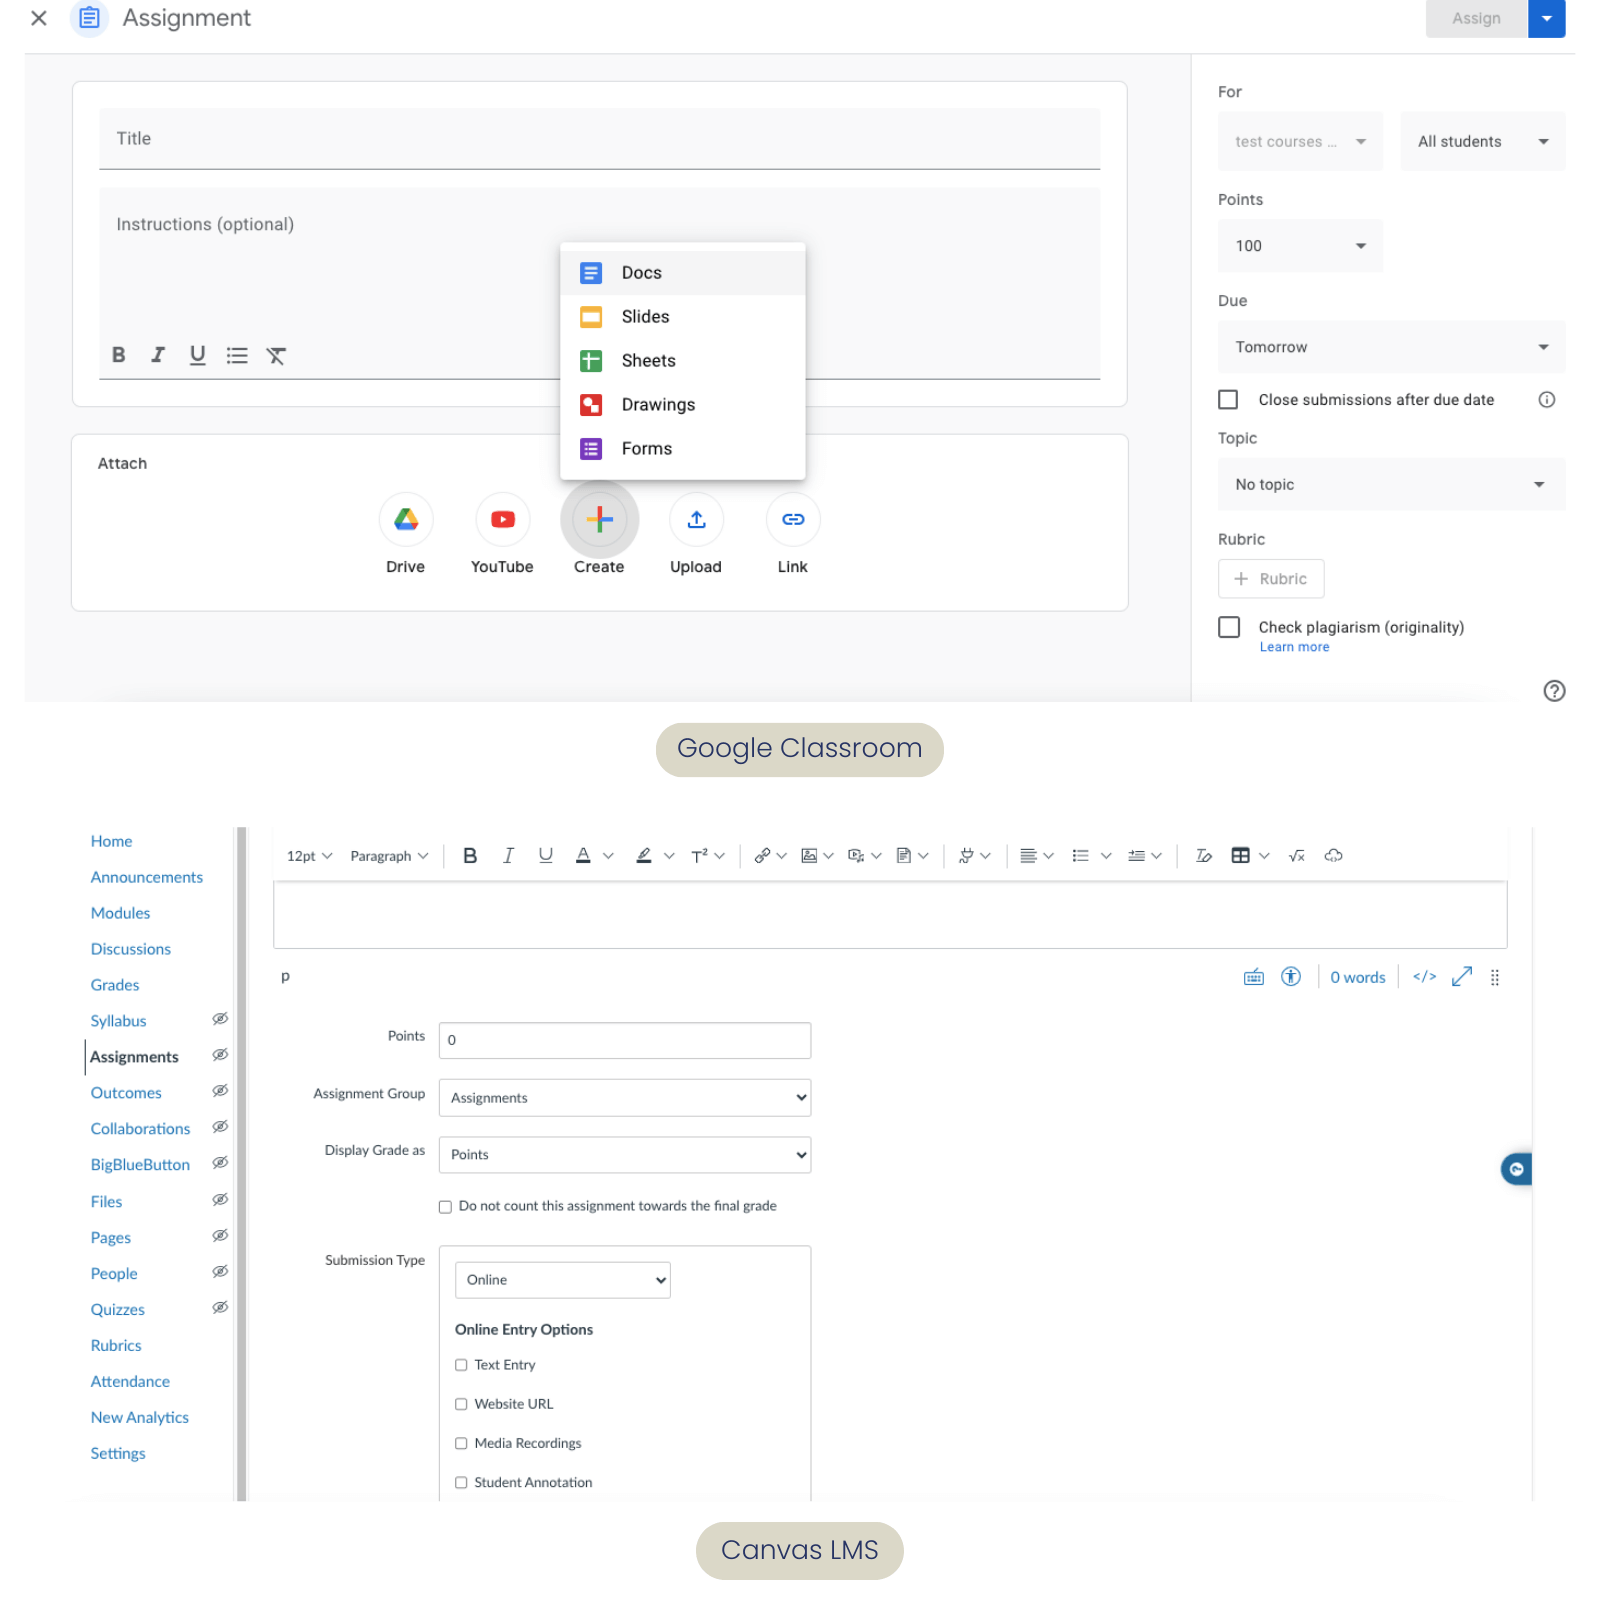Open the Points 100 dropdown
The image size is (1600, 1600).
point(1300,246)
